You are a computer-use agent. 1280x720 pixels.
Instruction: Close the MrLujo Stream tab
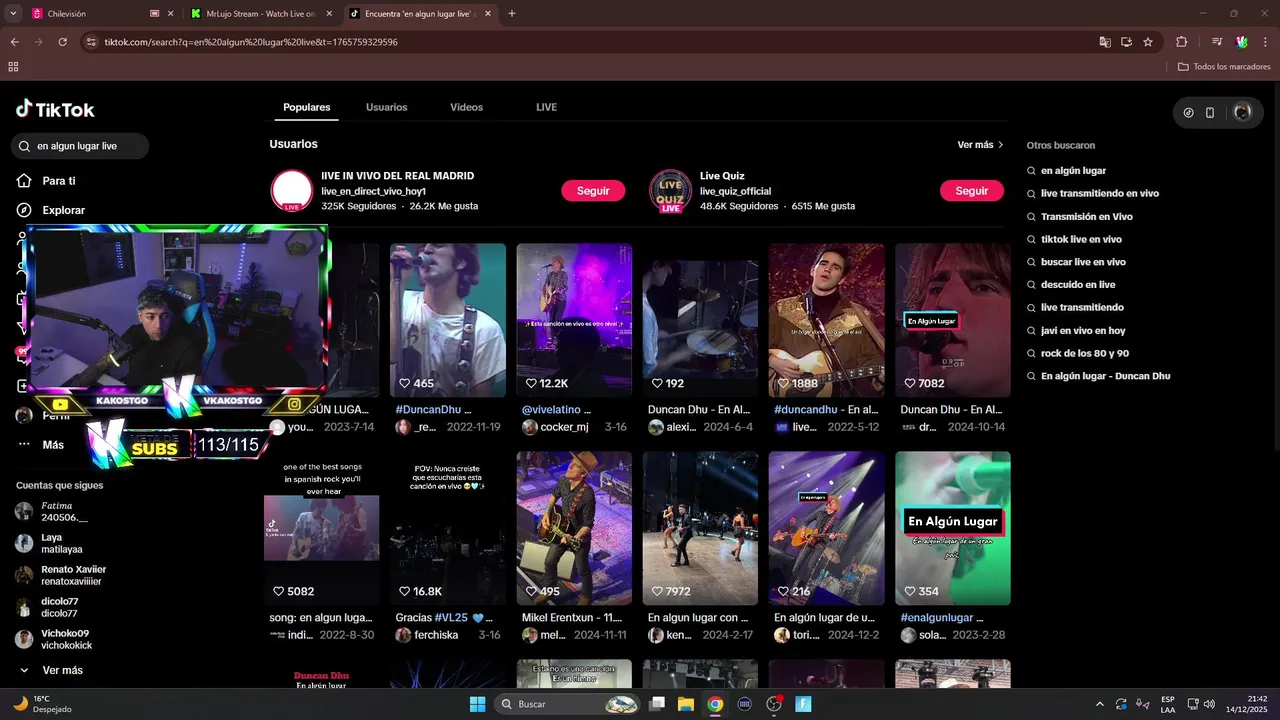[x=329, y=14]
